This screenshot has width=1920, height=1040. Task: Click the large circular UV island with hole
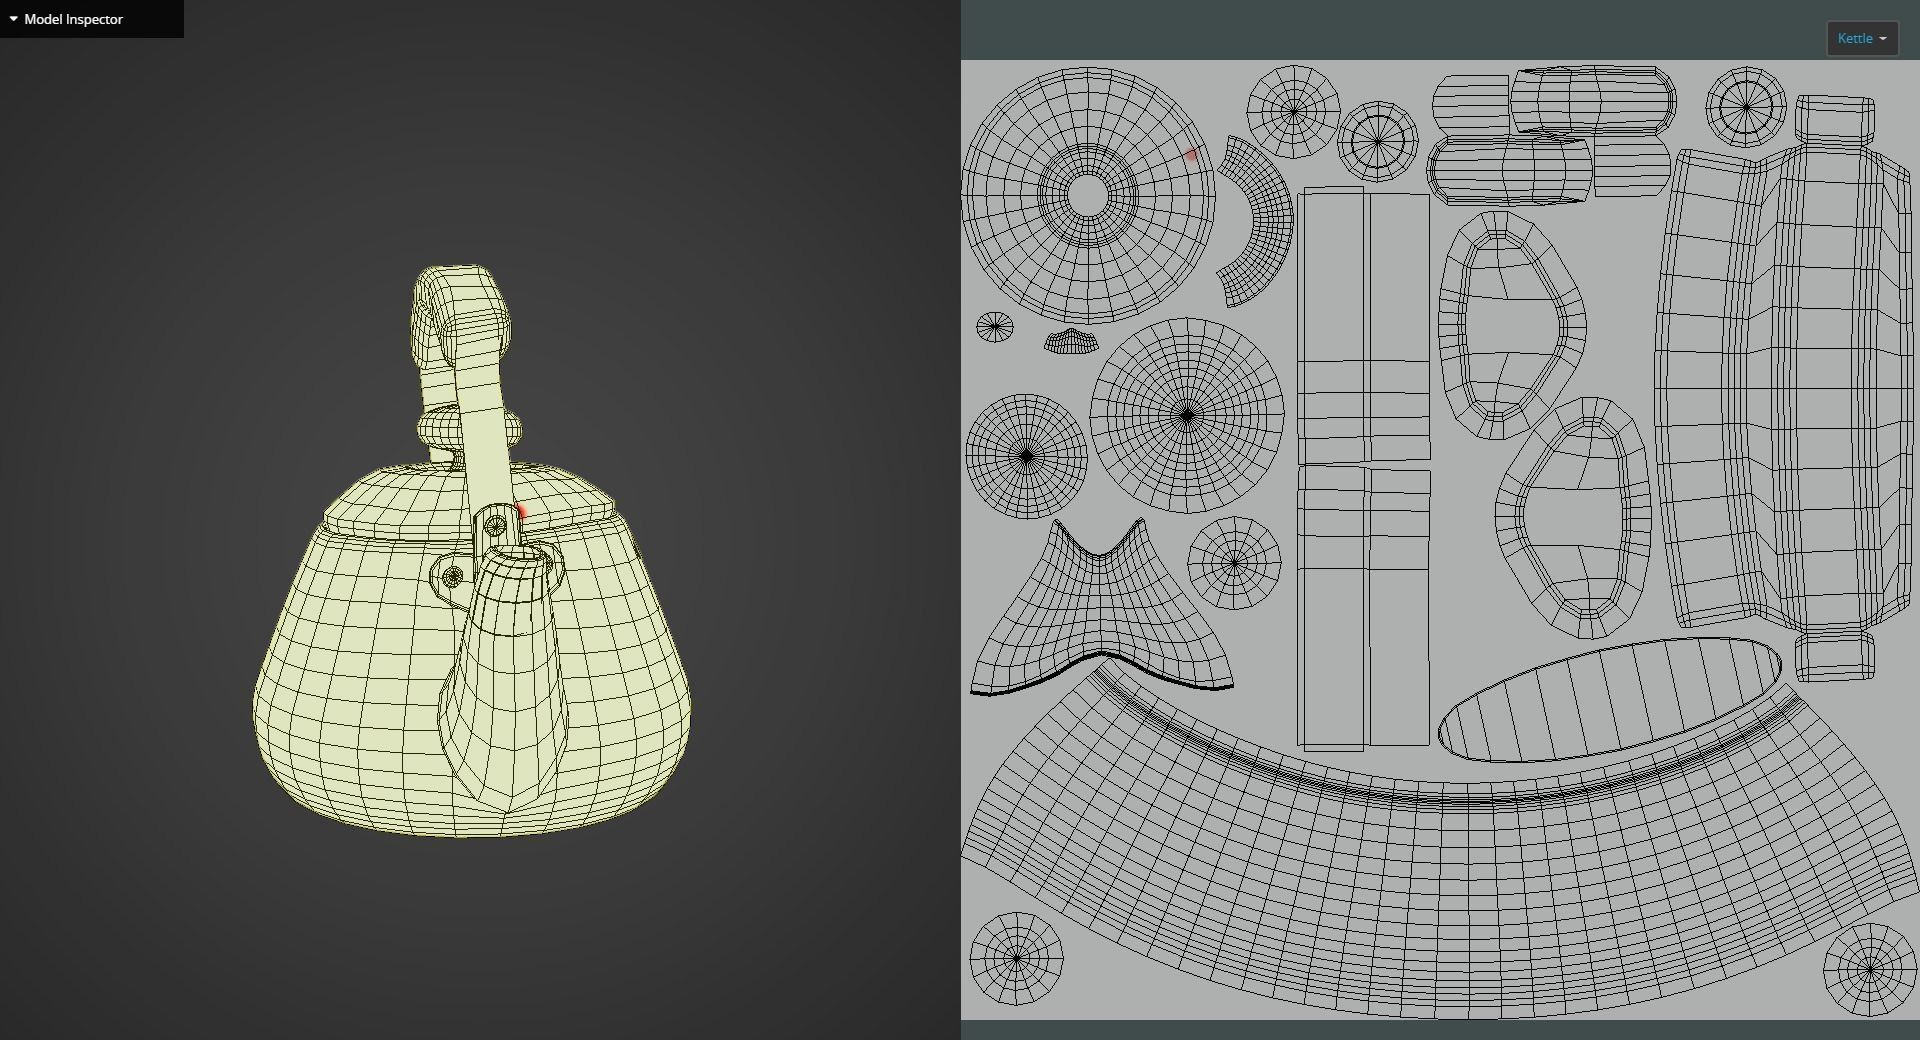[1088, 195]
